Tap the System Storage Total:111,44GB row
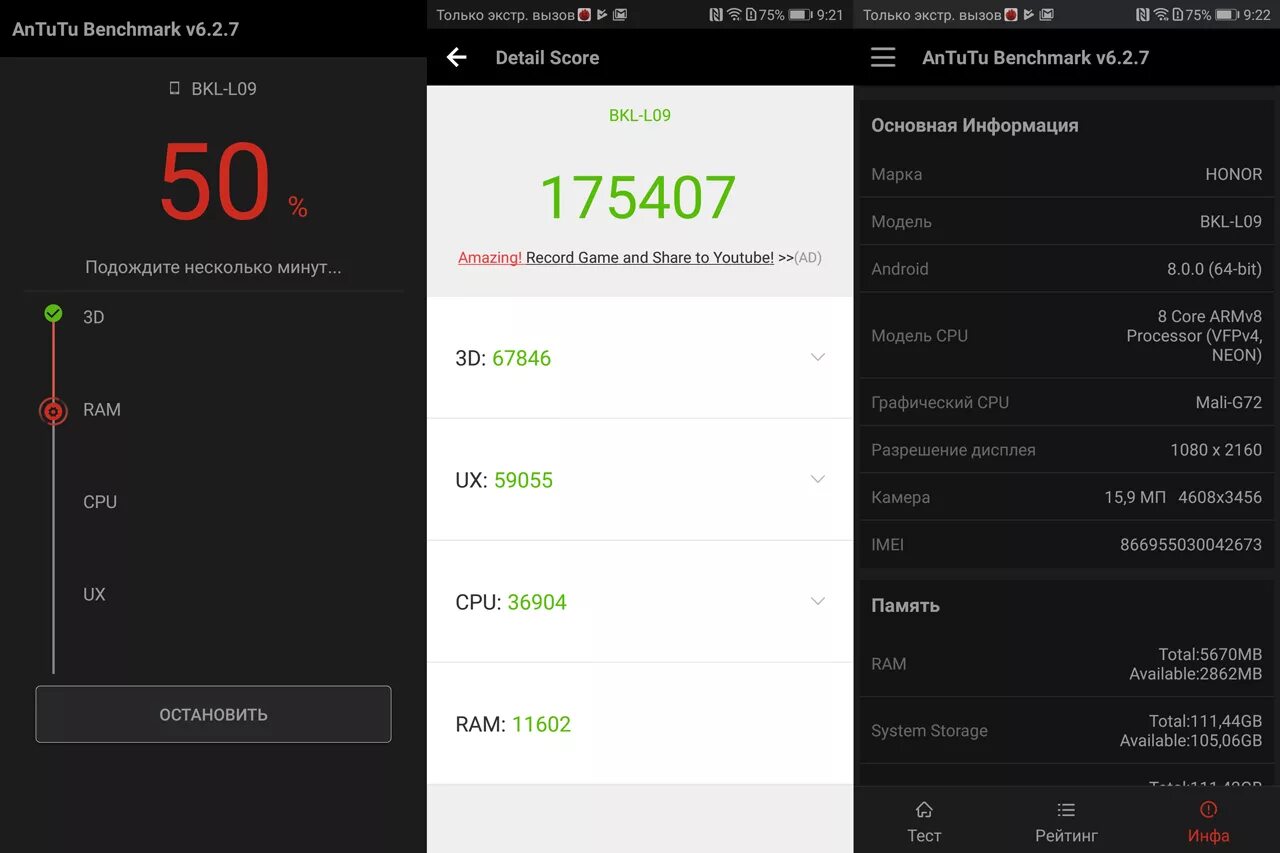1280x853 pixels. [1066, 731]
